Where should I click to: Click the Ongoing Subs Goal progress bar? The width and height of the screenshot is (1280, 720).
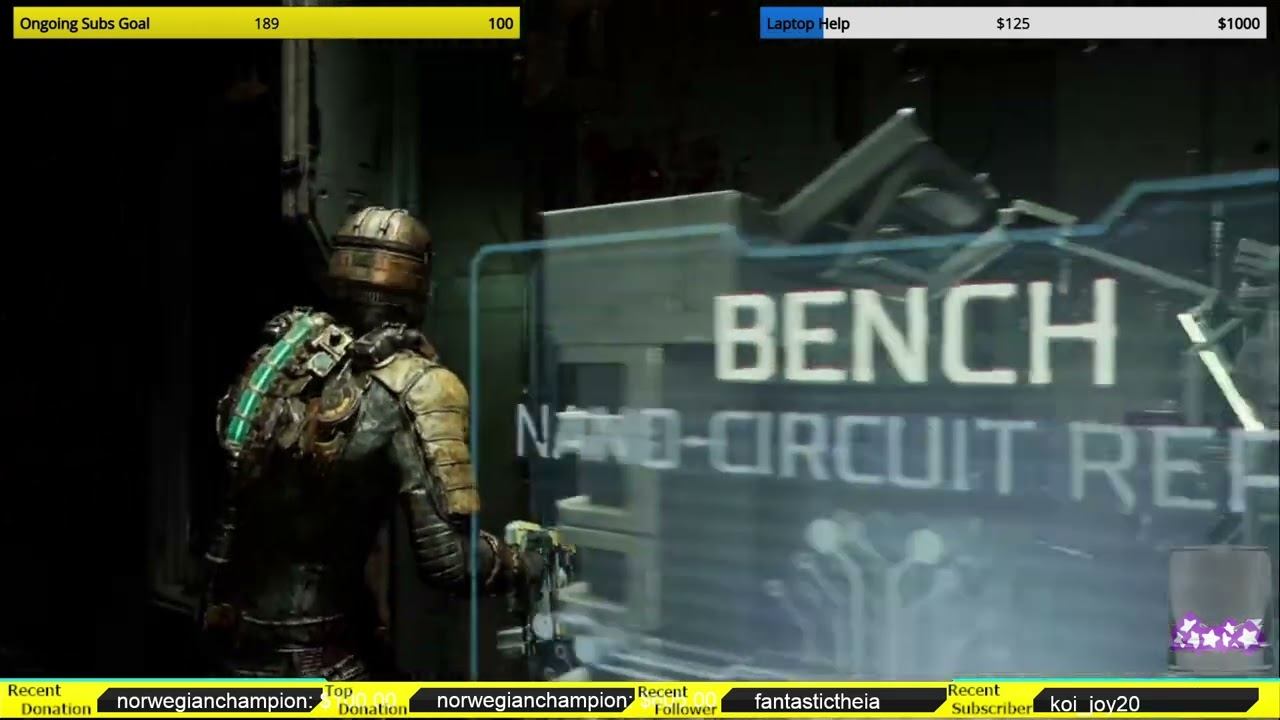[x=266, y=23]
